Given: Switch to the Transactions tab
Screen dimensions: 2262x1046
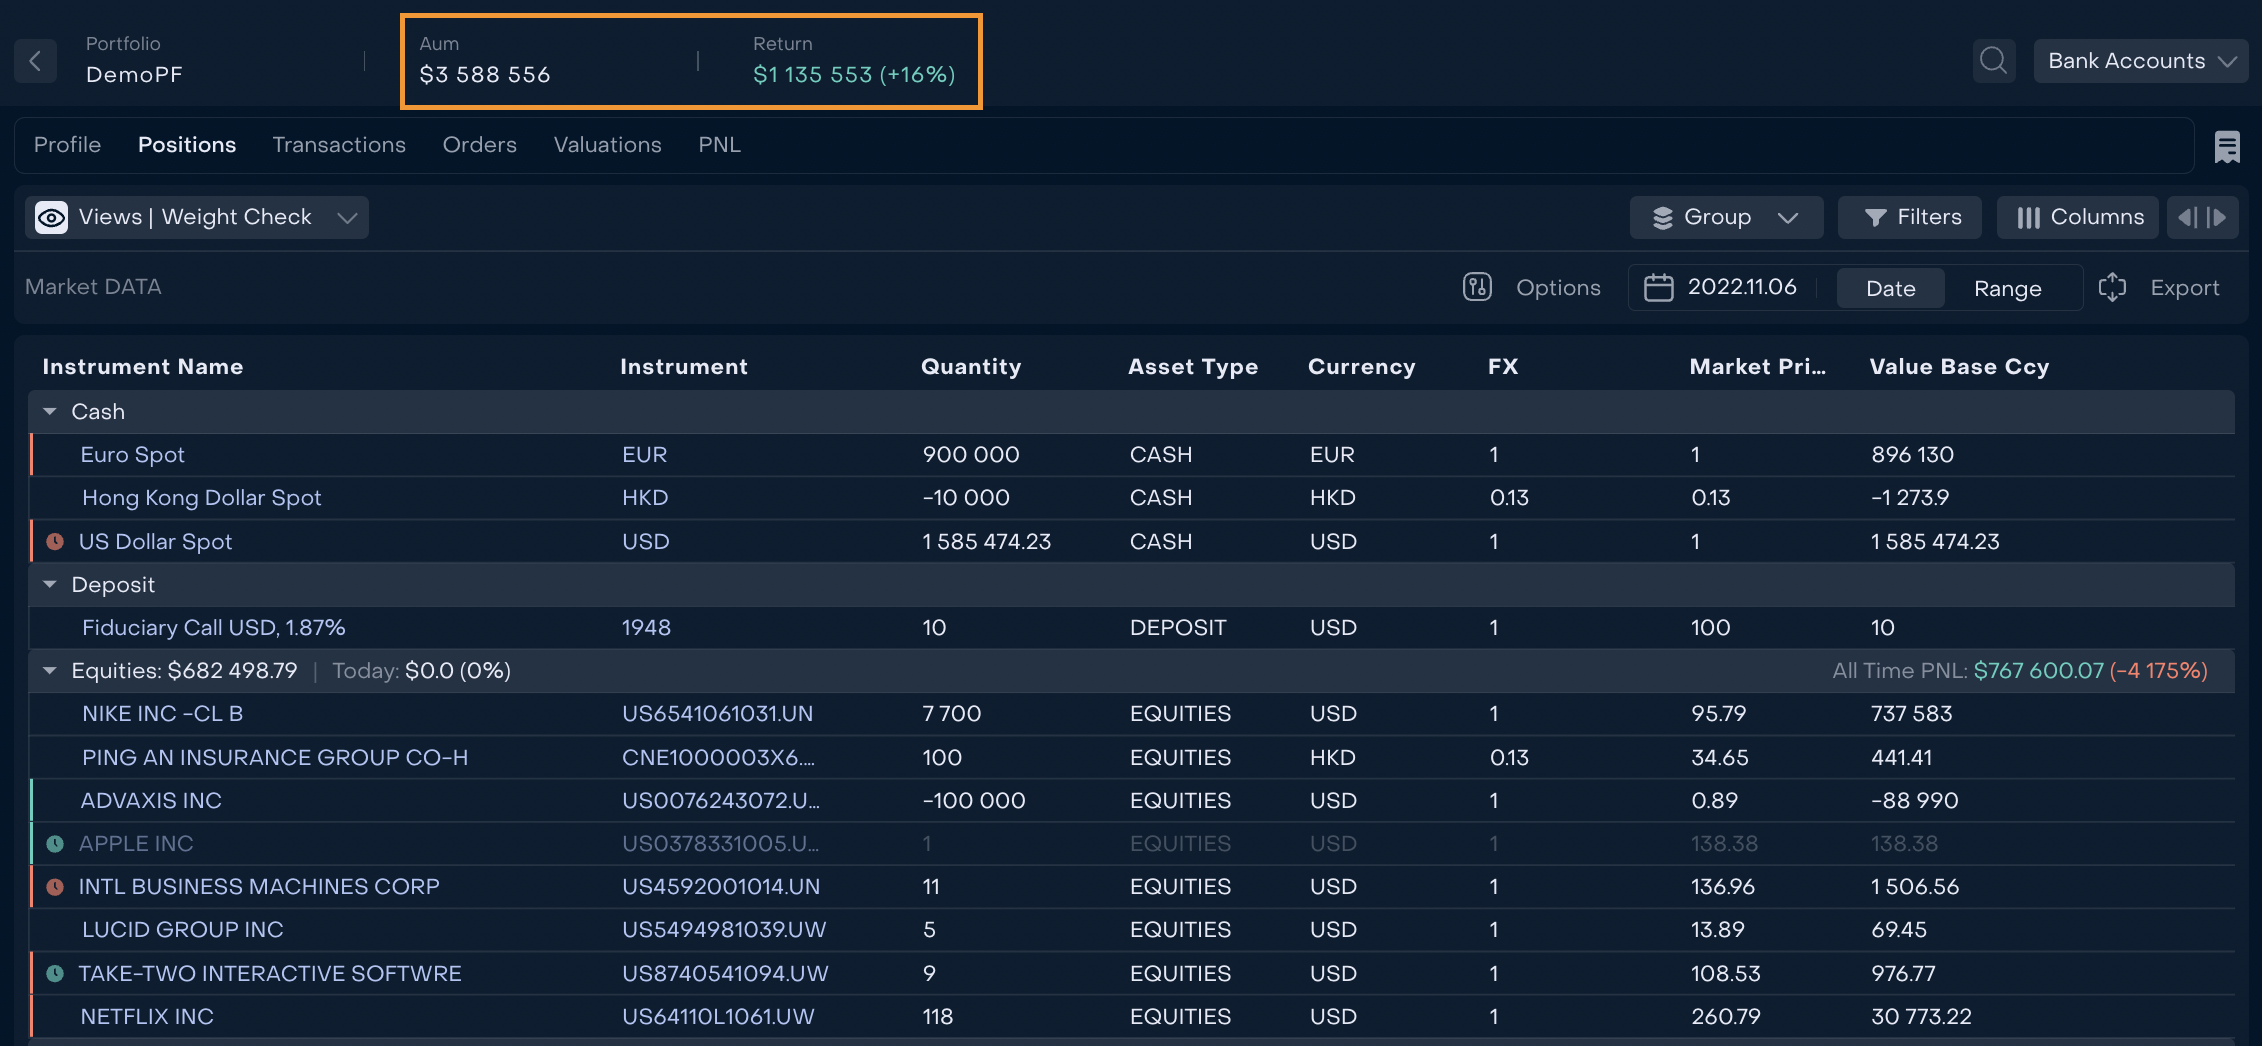Looking at the screenshot, I should (339, 145).
